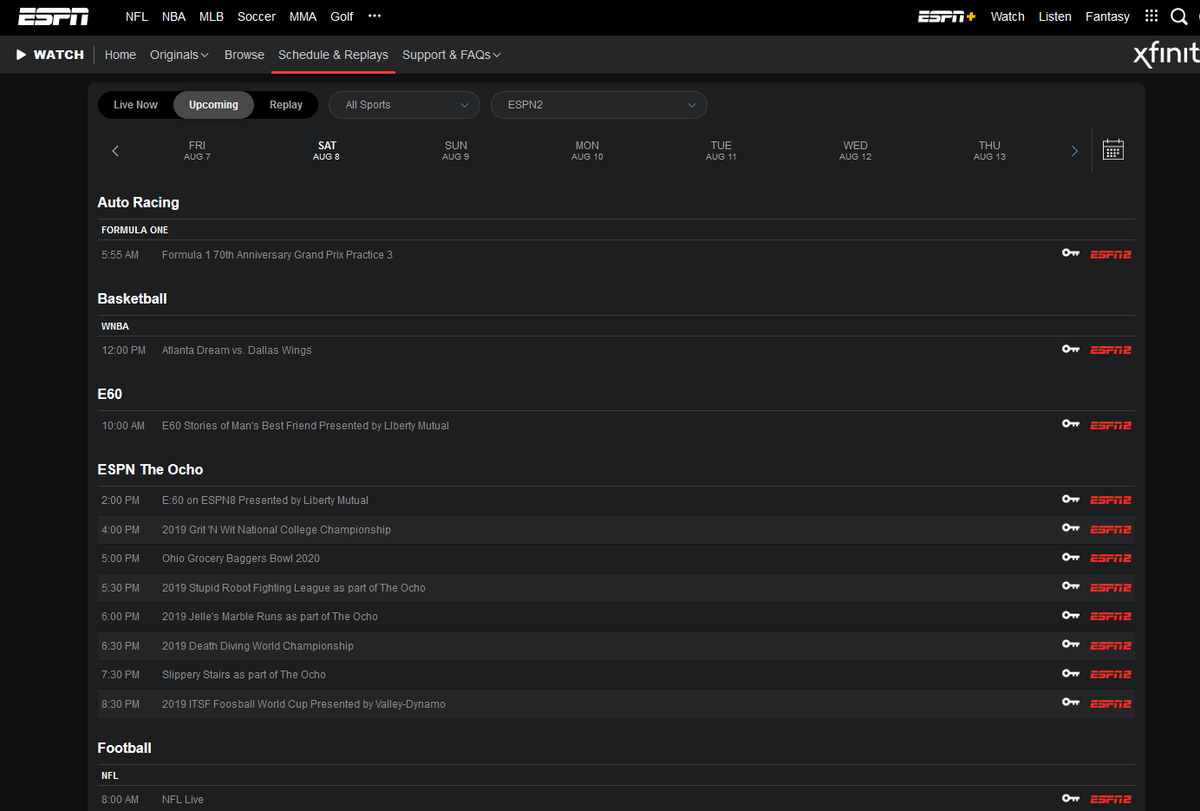
Task: Open the Golf menu
Action: 342,17
